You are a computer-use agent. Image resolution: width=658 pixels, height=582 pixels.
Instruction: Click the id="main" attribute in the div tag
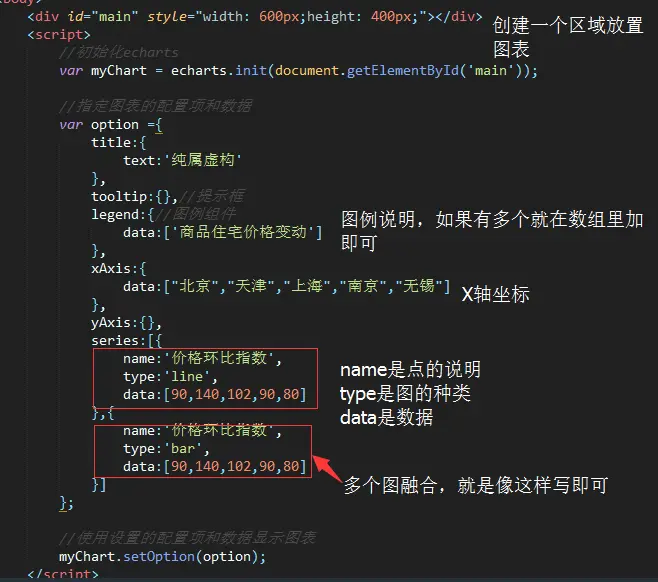[x=103, y=17]
